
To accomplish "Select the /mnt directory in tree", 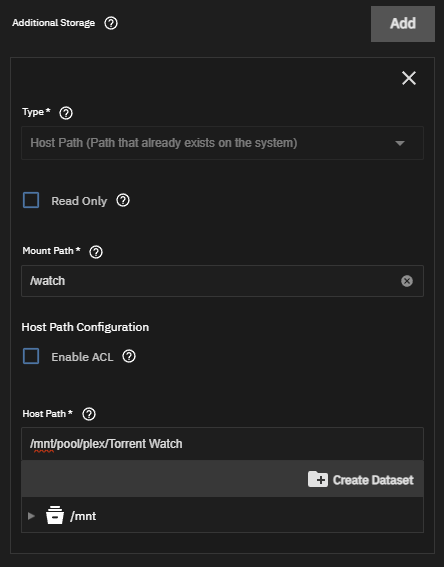I will click(83, 516).
